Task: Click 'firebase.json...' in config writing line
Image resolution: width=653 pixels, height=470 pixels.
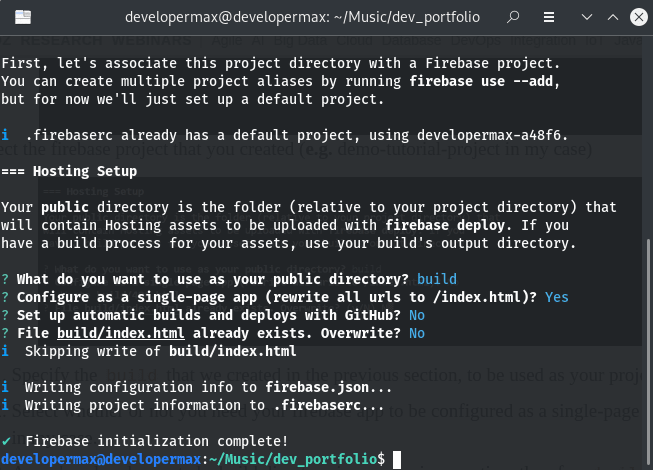Action: tap(329, 387)
